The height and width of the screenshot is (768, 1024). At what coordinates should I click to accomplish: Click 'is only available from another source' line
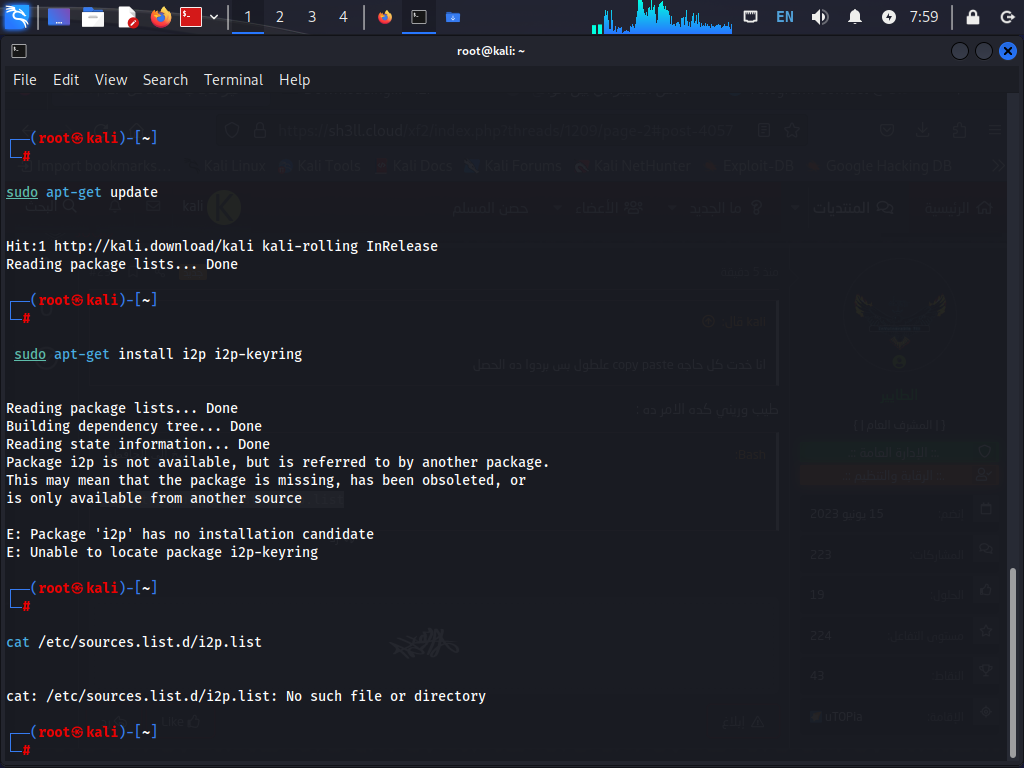click(154, 498)
